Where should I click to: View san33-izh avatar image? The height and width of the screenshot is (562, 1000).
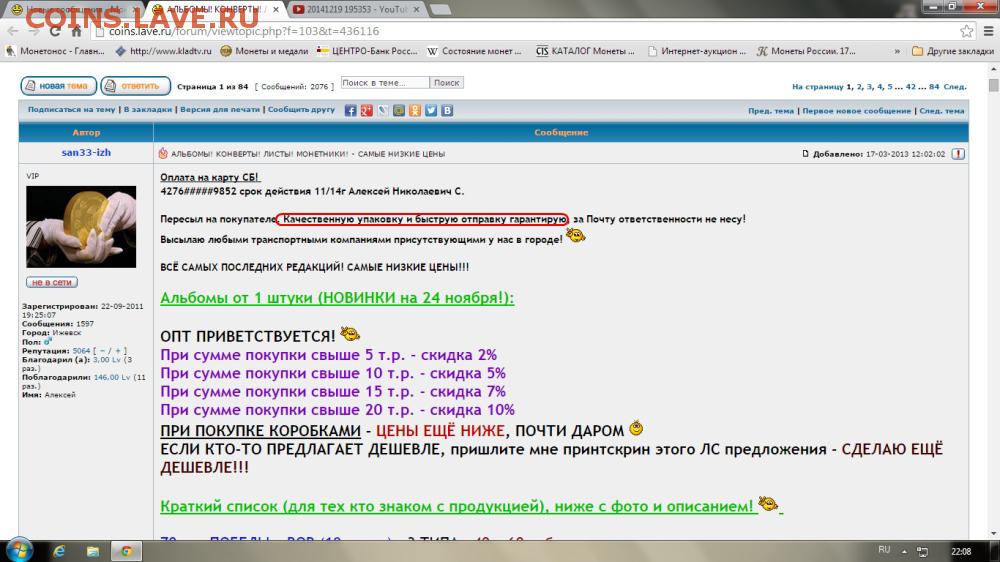(81, 226)
